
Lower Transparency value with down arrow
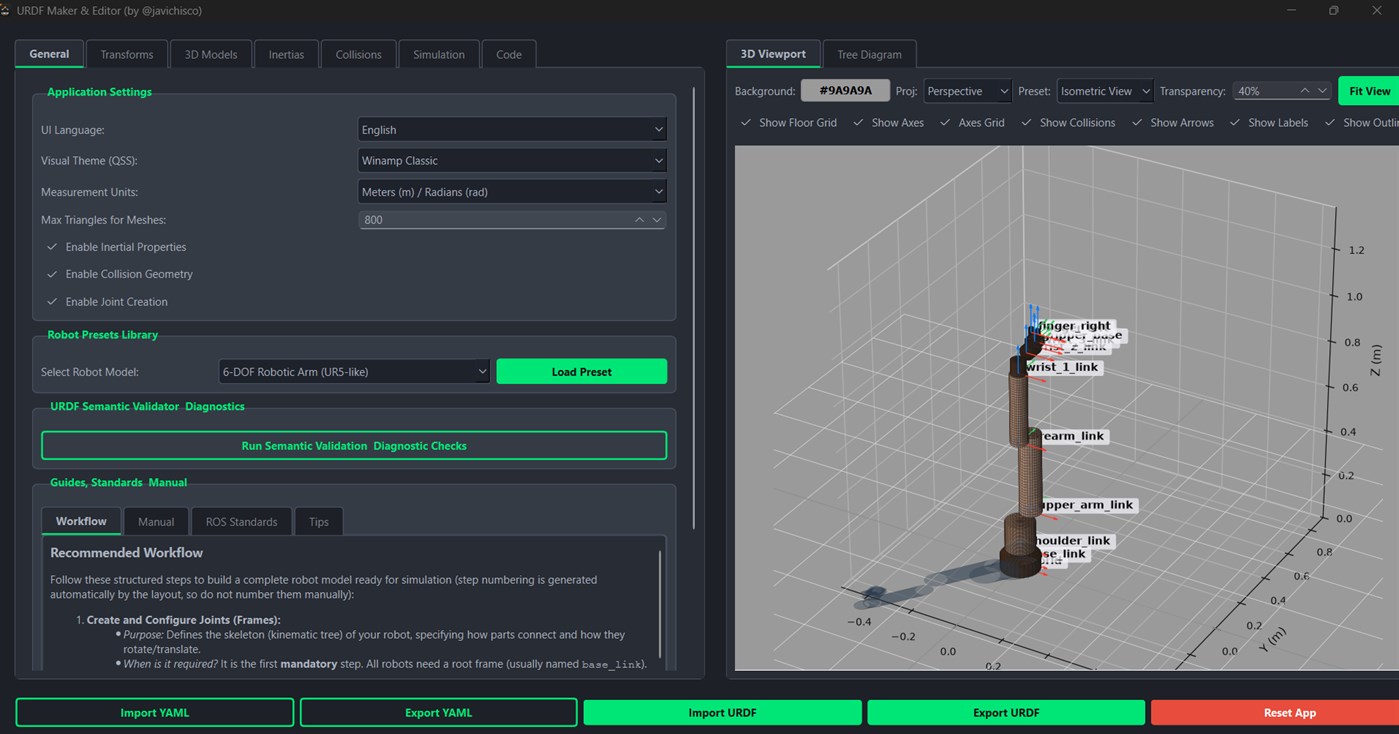(1322, 91)
